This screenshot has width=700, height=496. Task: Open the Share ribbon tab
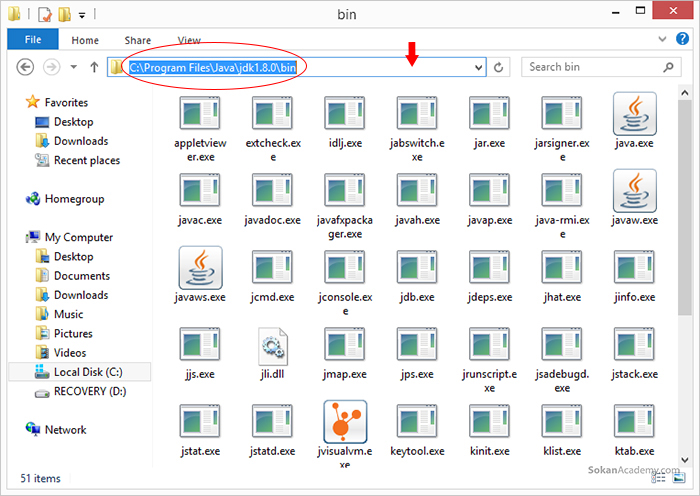(x=138, y=40)
